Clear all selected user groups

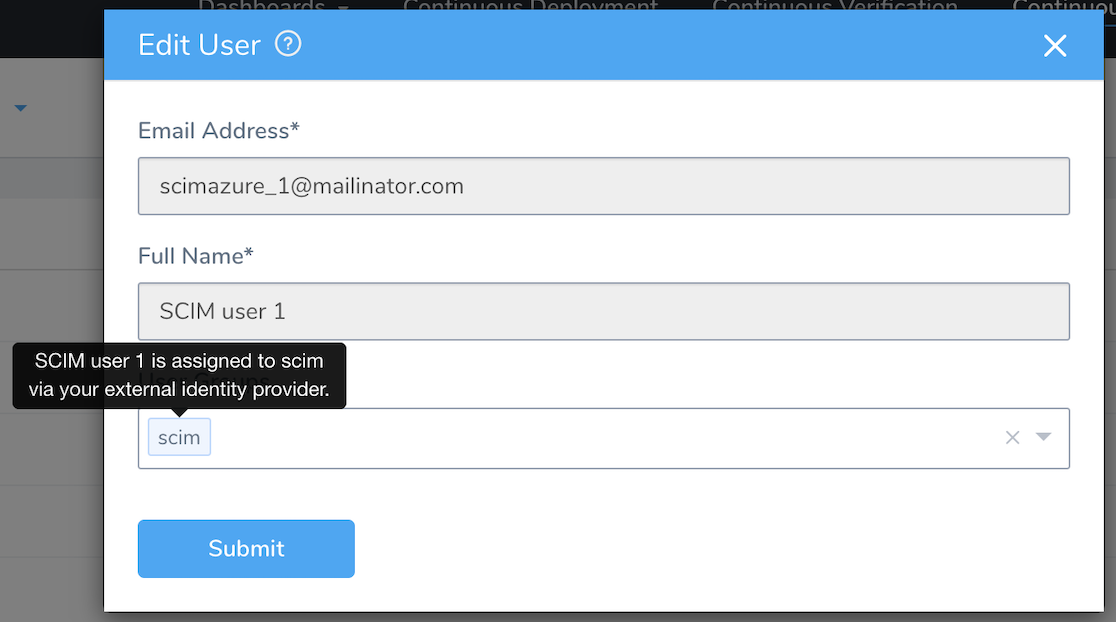coord(1012,437)
